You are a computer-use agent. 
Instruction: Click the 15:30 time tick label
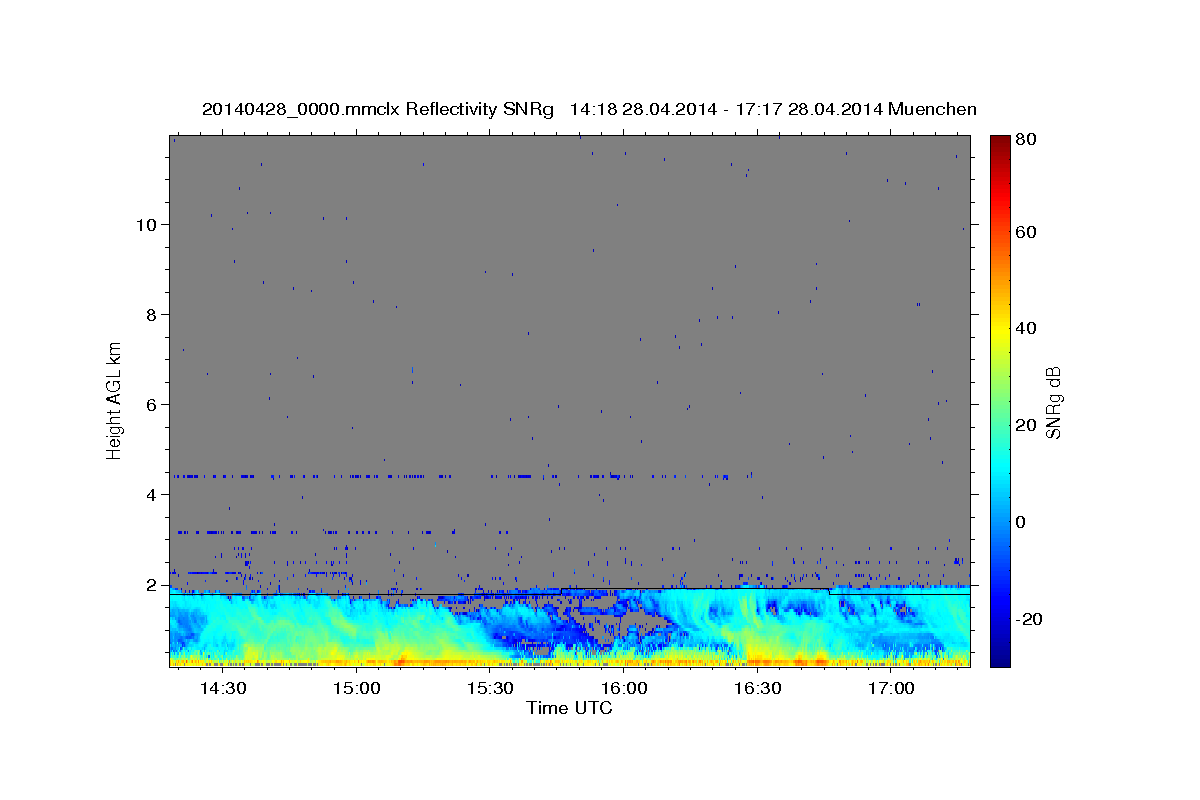(x=490, y=689)
